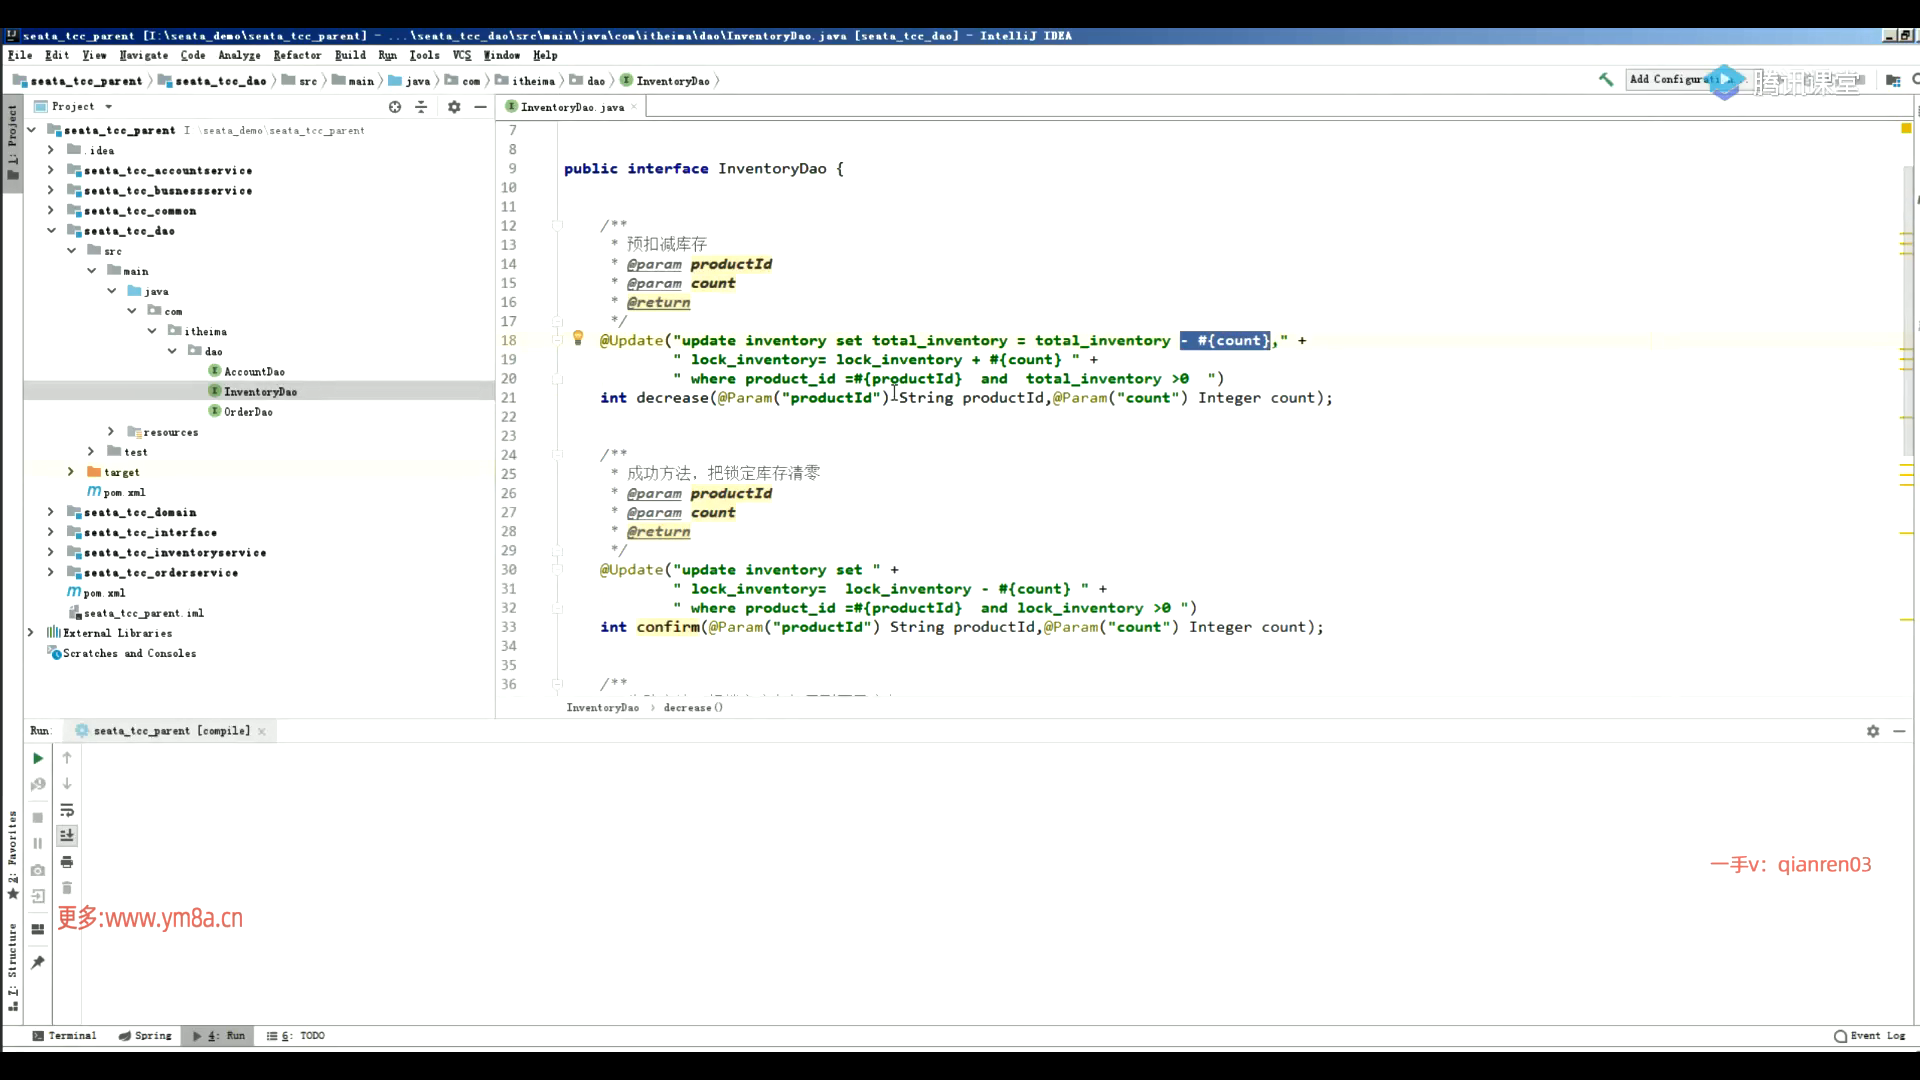Toggle the Favorites tool window stripe
Screen dimensions: 1920x1080
coord(12,850)
